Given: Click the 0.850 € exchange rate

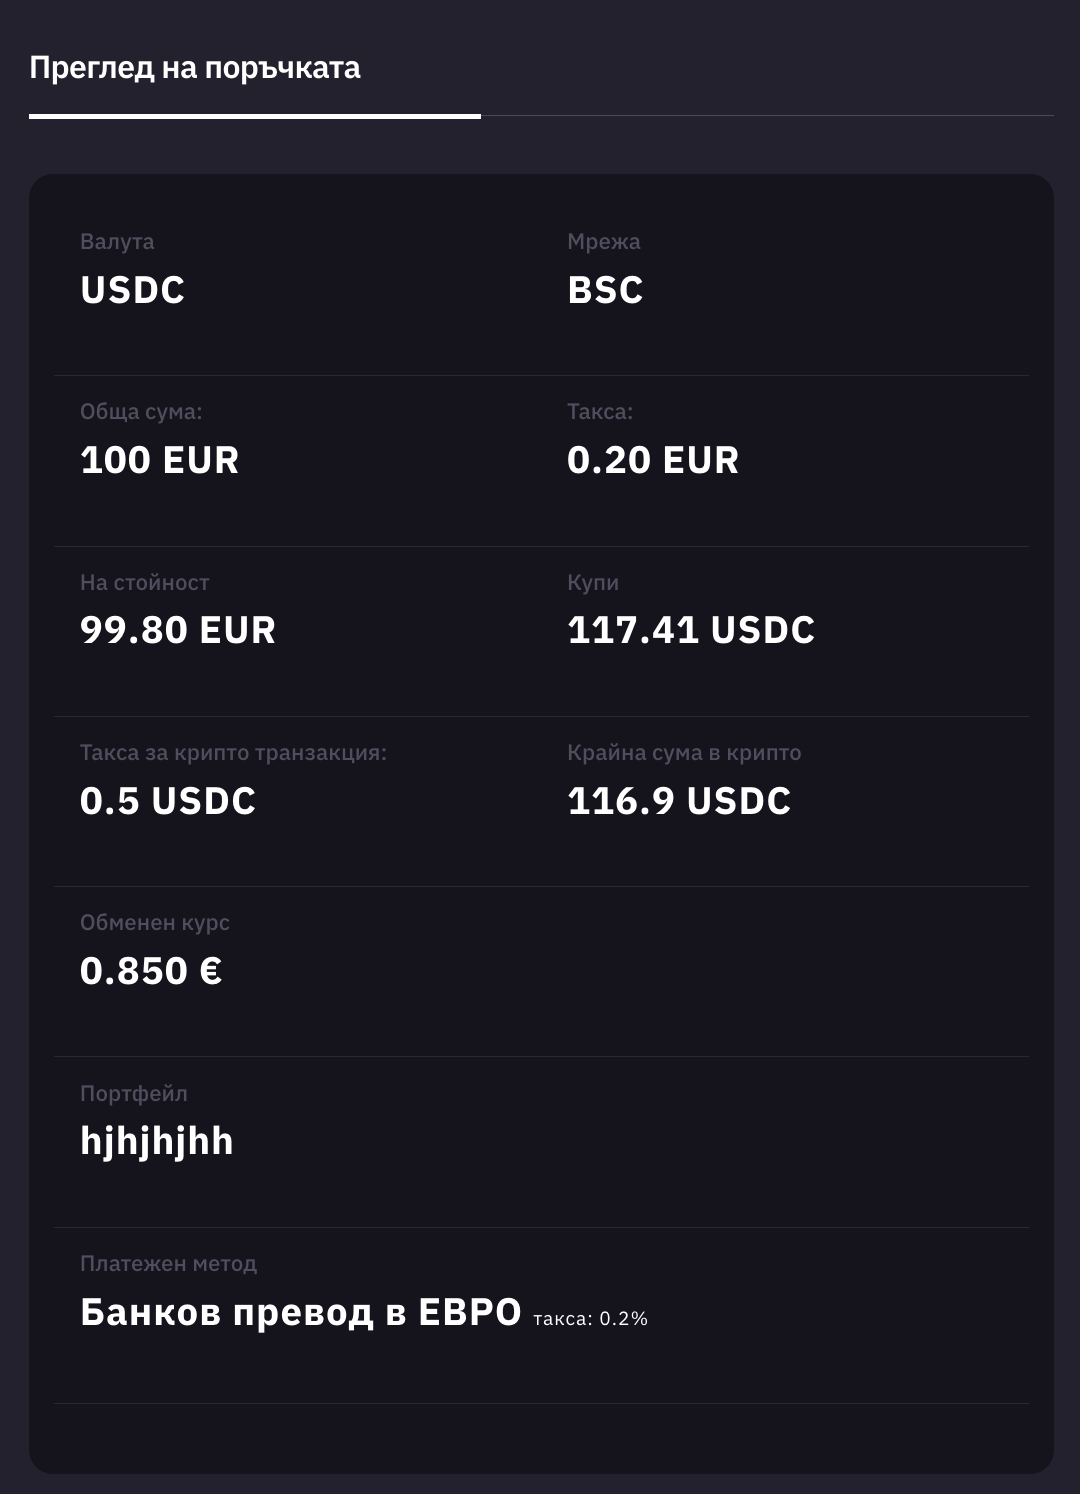Looking at the screenshot, I should 151,971.
